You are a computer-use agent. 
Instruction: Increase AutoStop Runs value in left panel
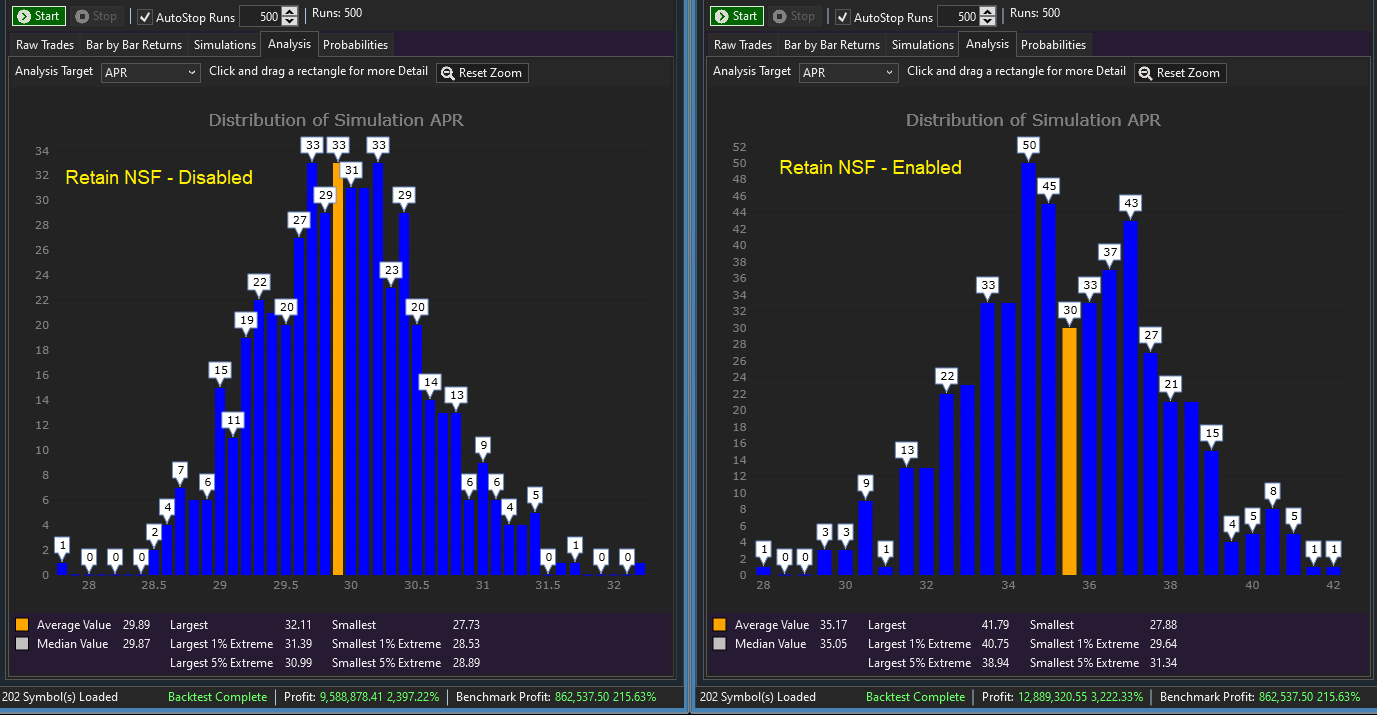point(290,11)
